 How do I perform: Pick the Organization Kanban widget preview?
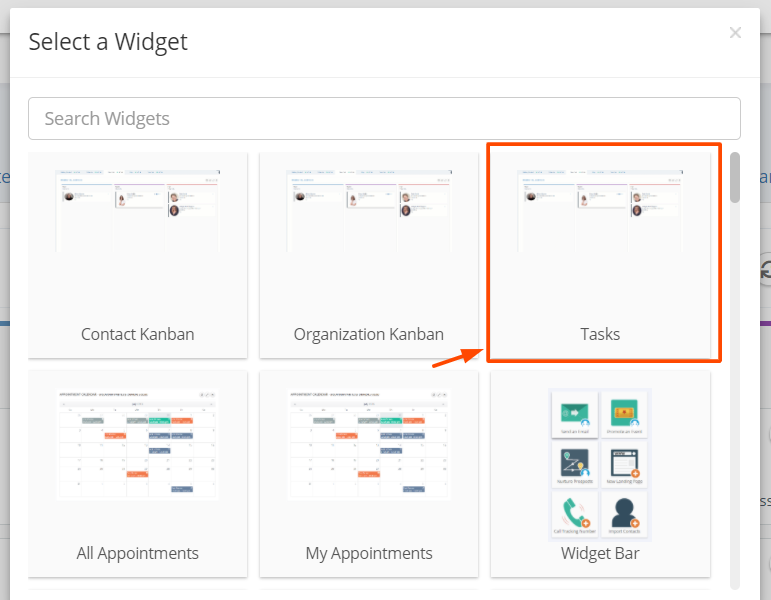pos(369,211)
